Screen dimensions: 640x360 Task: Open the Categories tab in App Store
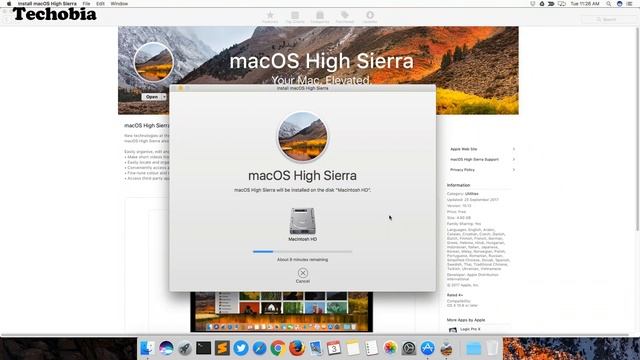point(320,17)
